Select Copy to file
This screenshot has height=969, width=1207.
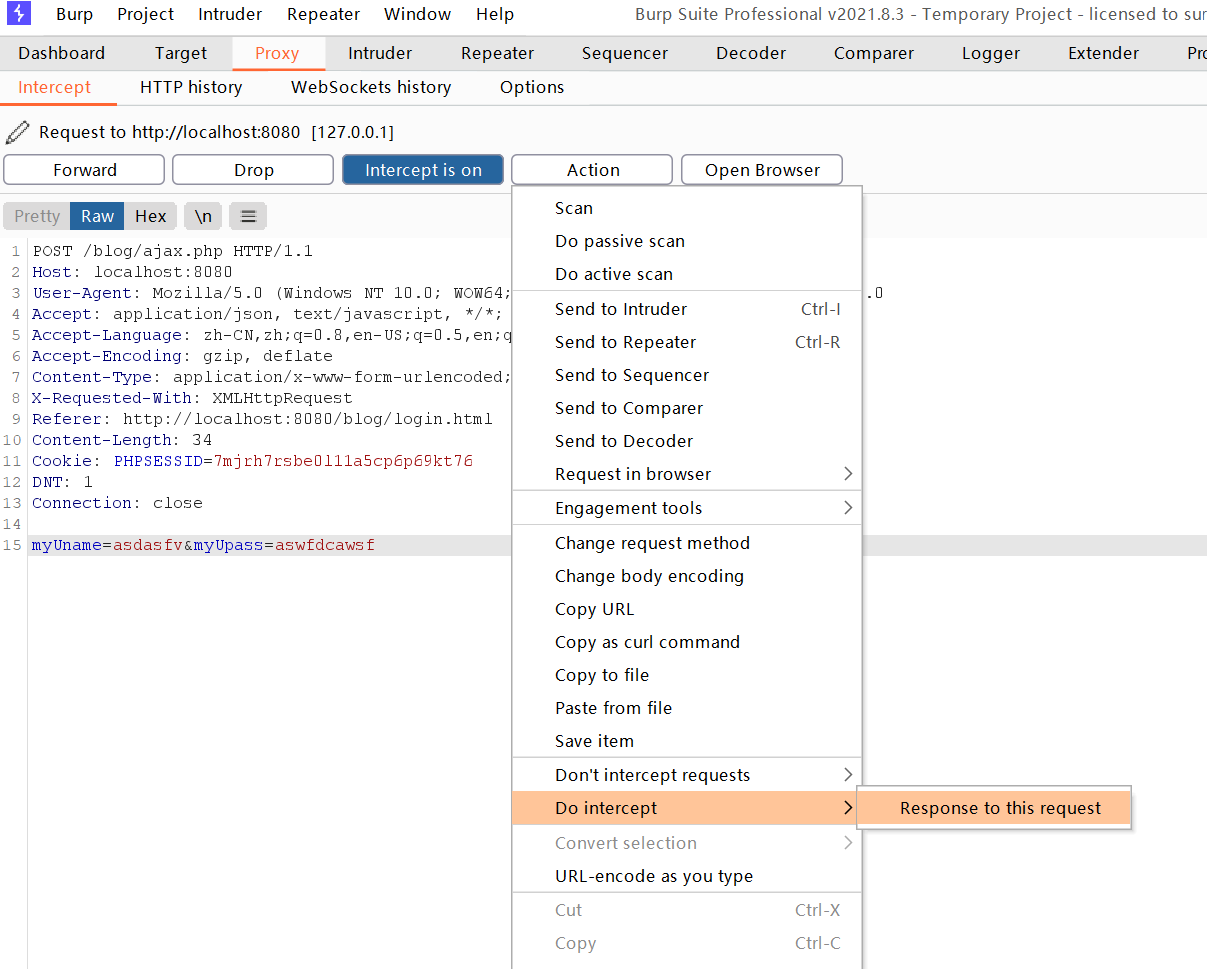pyautogui.click(x=687, y=675)
